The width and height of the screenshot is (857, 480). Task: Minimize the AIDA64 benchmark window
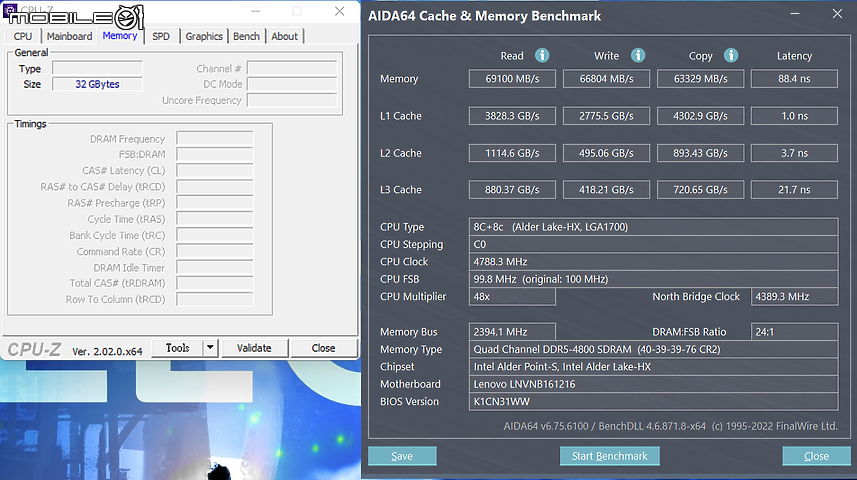(x=795, y=14)
